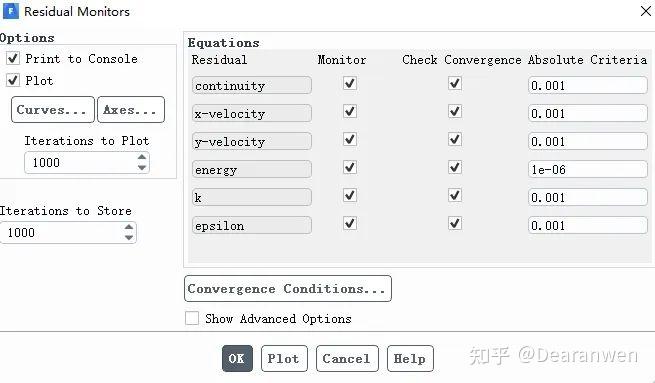Toggle Monitor checkbox for epsilon
The height and width of the screenshot is (383, 655).
click(x=350, y=223)
